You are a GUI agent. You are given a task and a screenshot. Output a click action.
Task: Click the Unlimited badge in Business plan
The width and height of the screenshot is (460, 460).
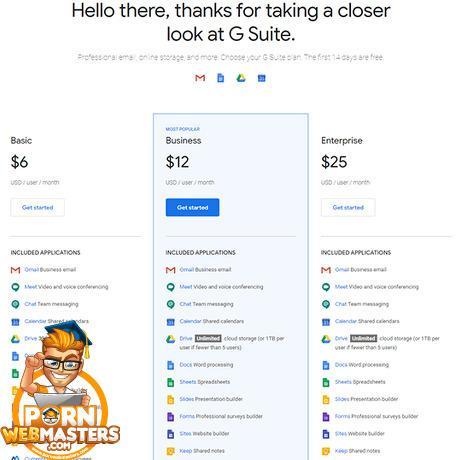coord(208,338)
